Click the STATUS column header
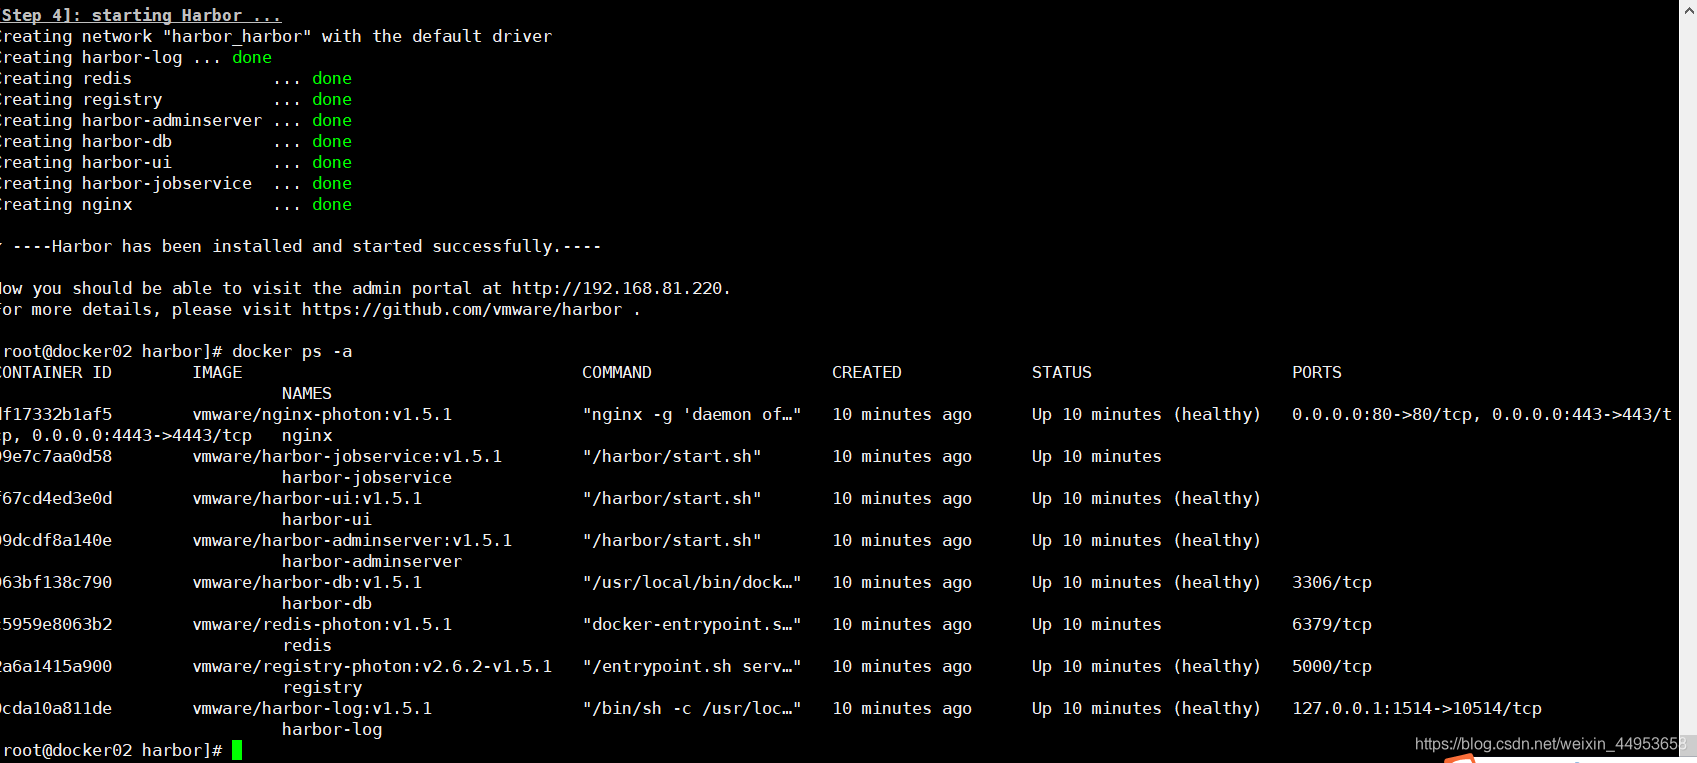 pyautogui.click(x=1062, y=372)
